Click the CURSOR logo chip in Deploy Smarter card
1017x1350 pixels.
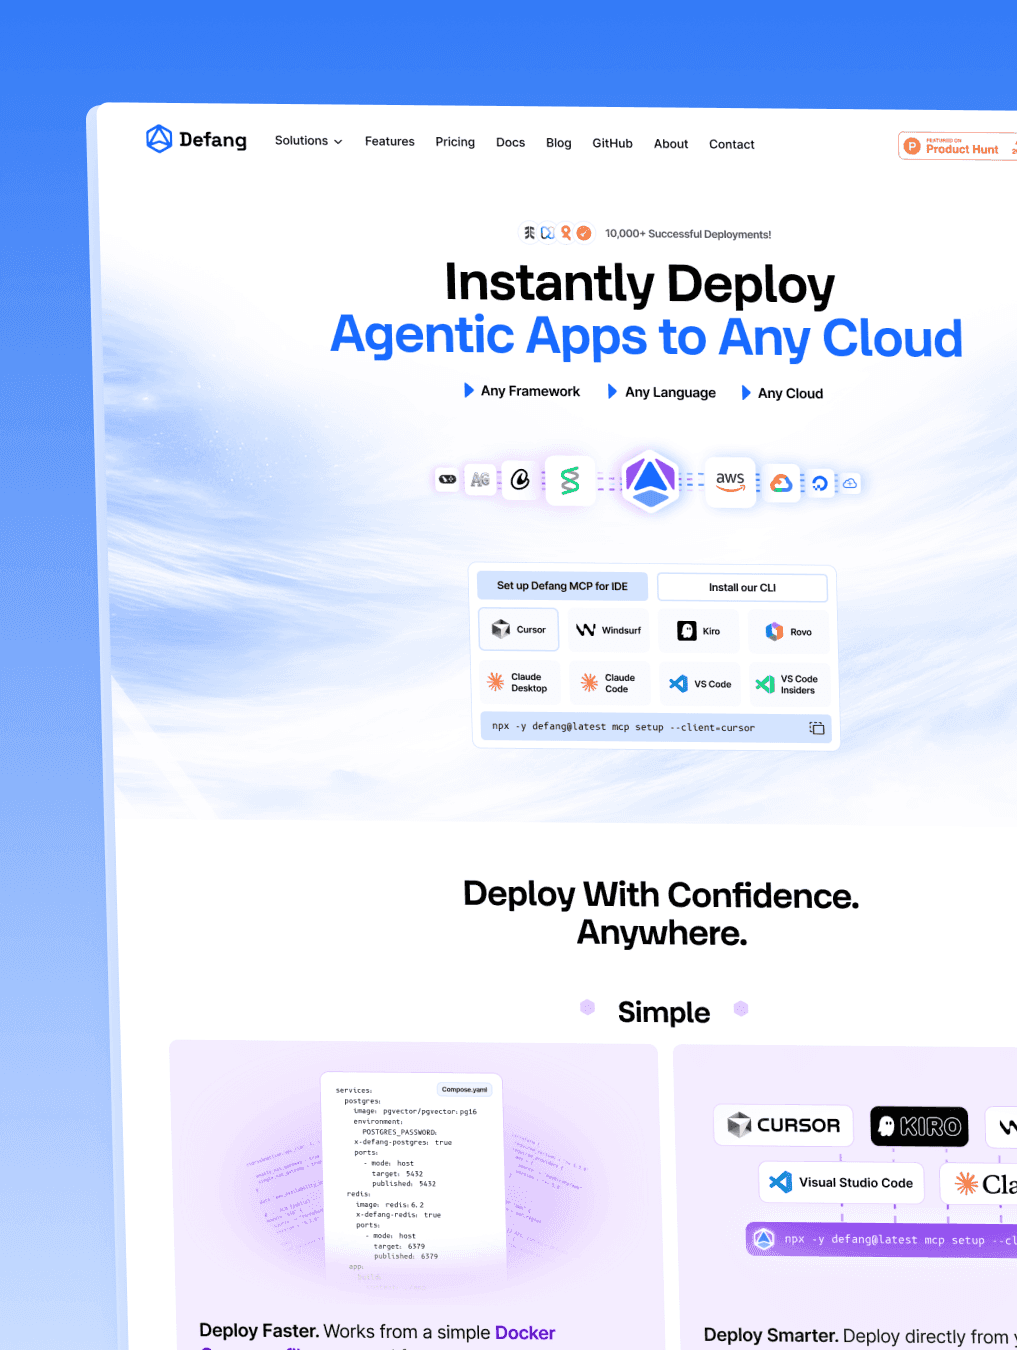click(x=784, y=1125)
